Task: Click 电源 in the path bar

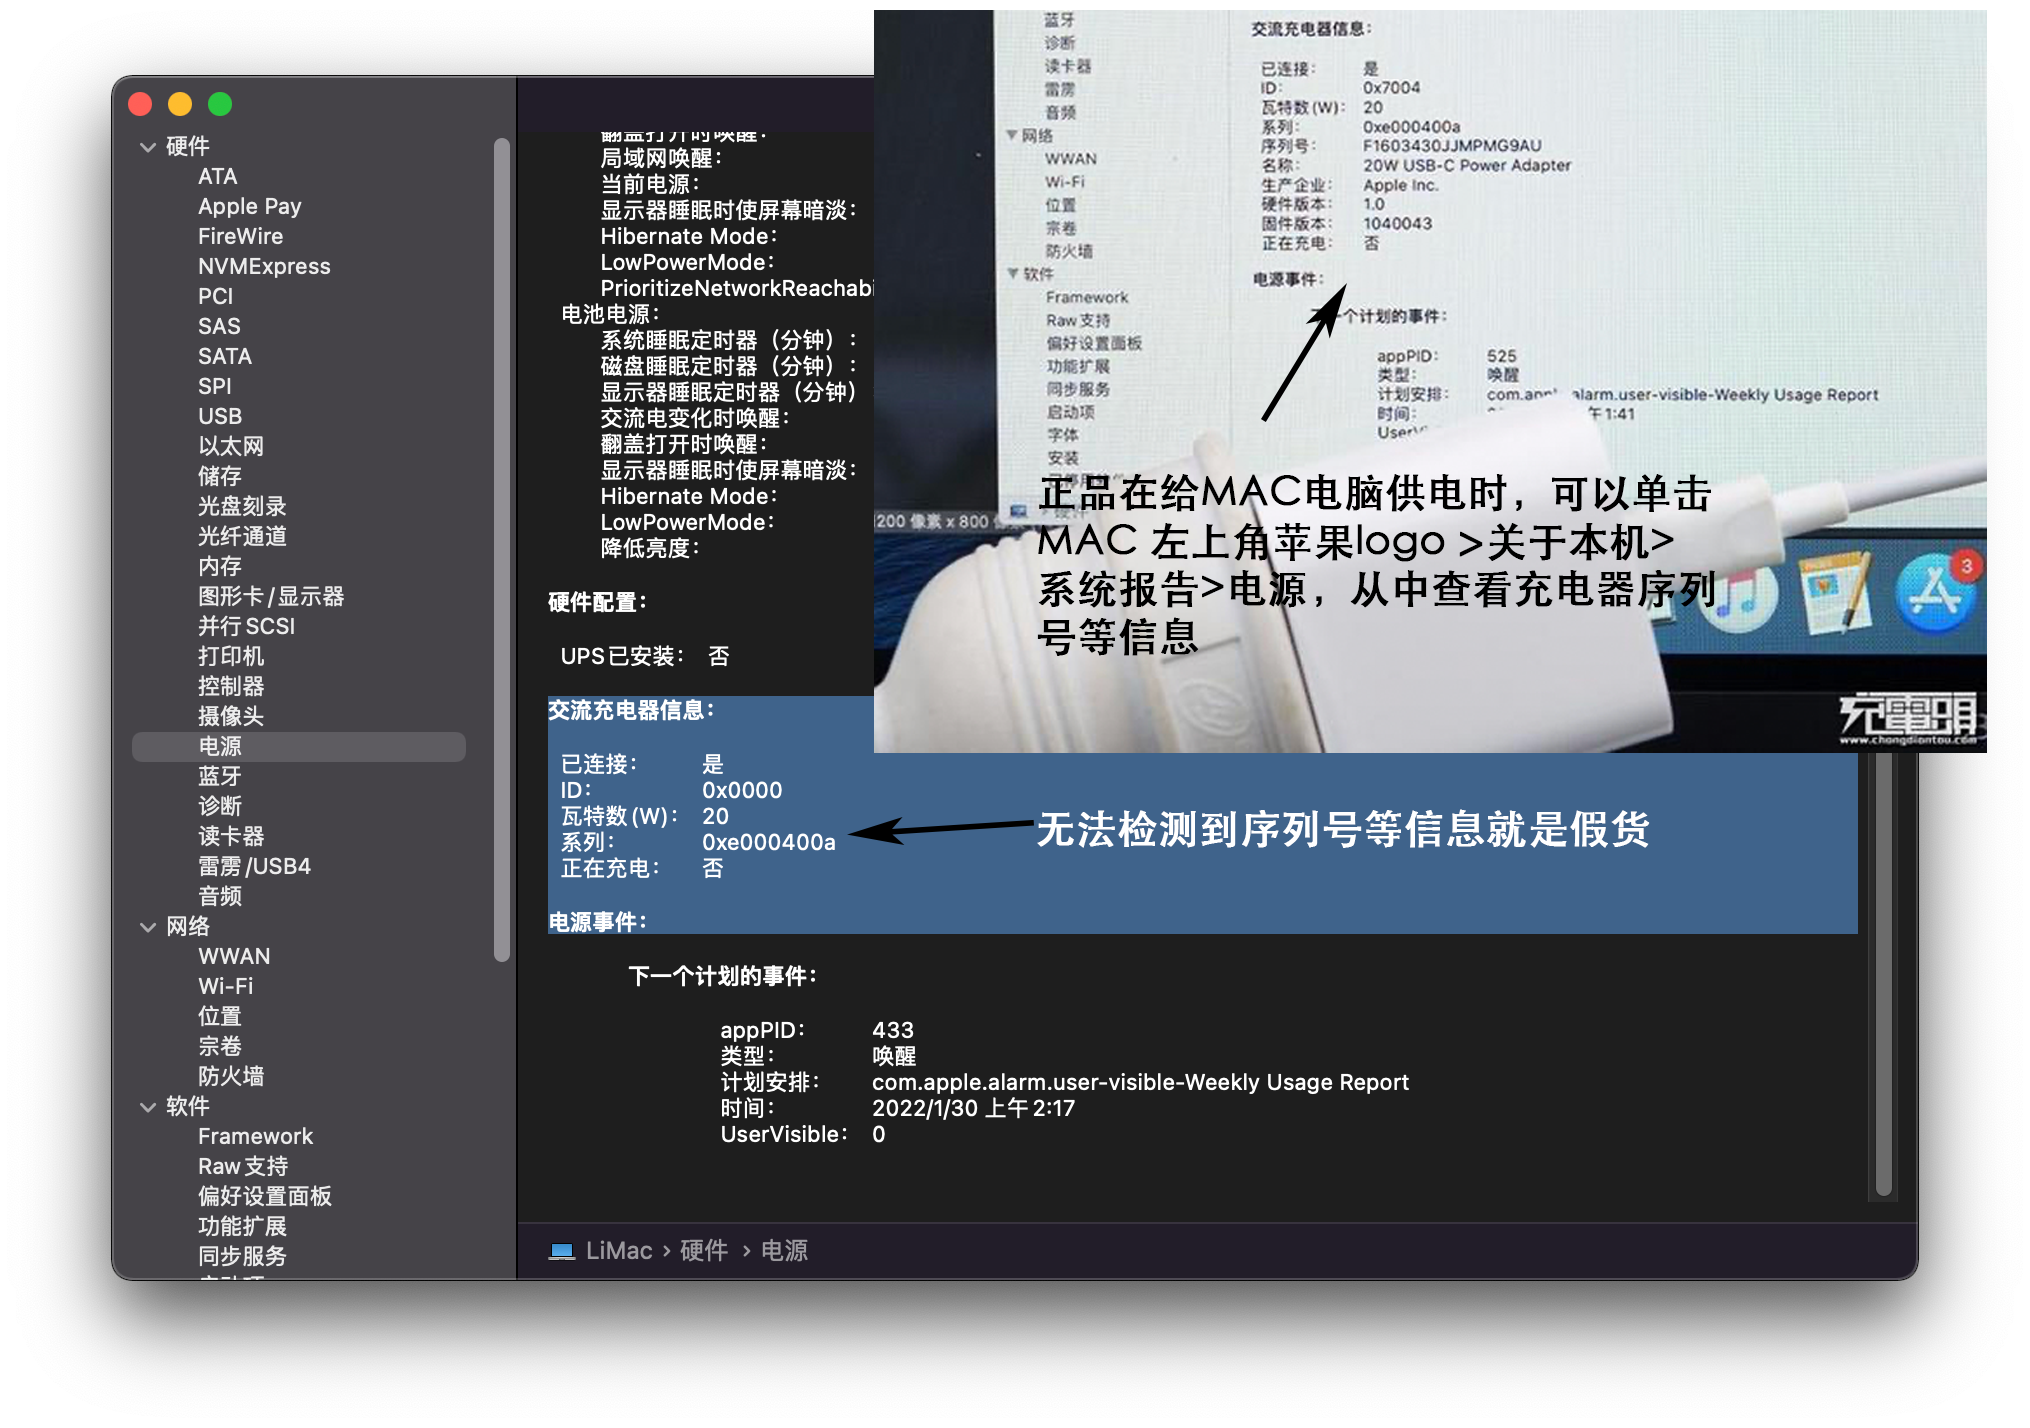Action: tap(785, 1252)
